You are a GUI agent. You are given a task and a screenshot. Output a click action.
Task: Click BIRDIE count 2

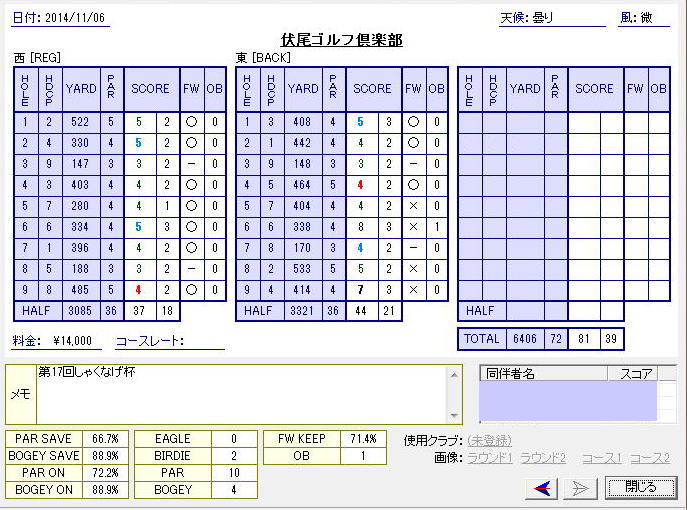point(234,456)
